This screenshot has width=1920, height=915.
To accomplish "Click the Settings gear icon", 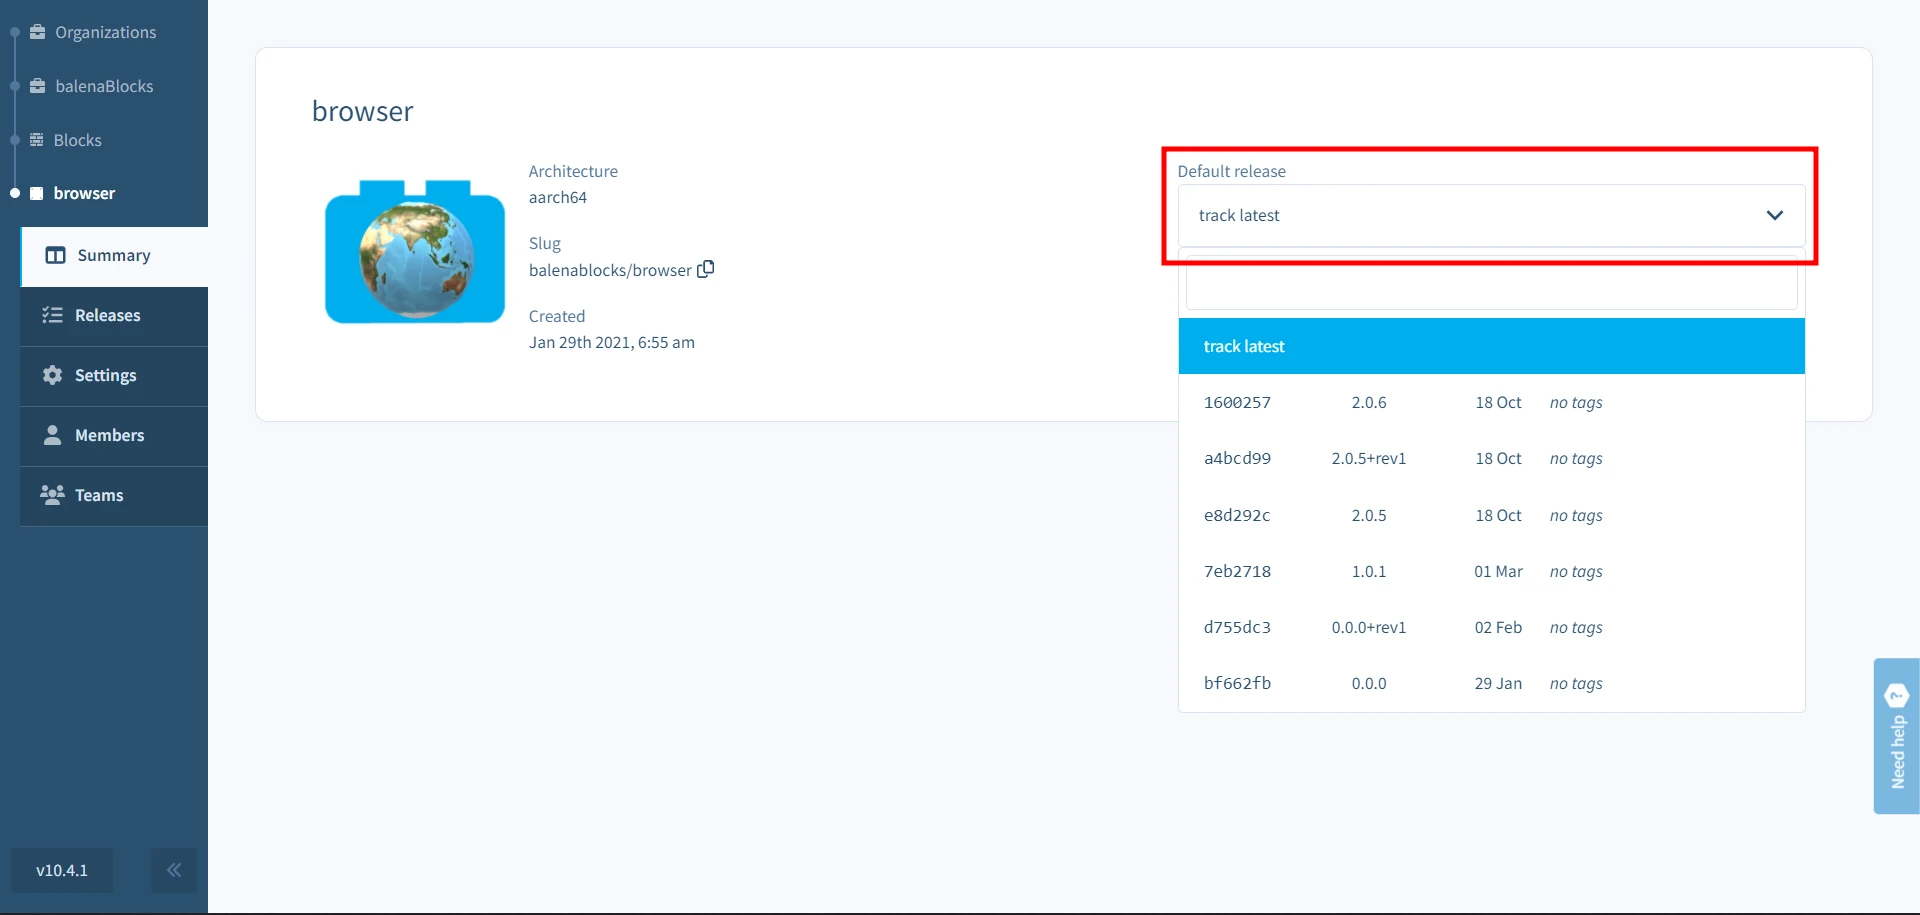I will pyautogui.click(x=52, y=375).
